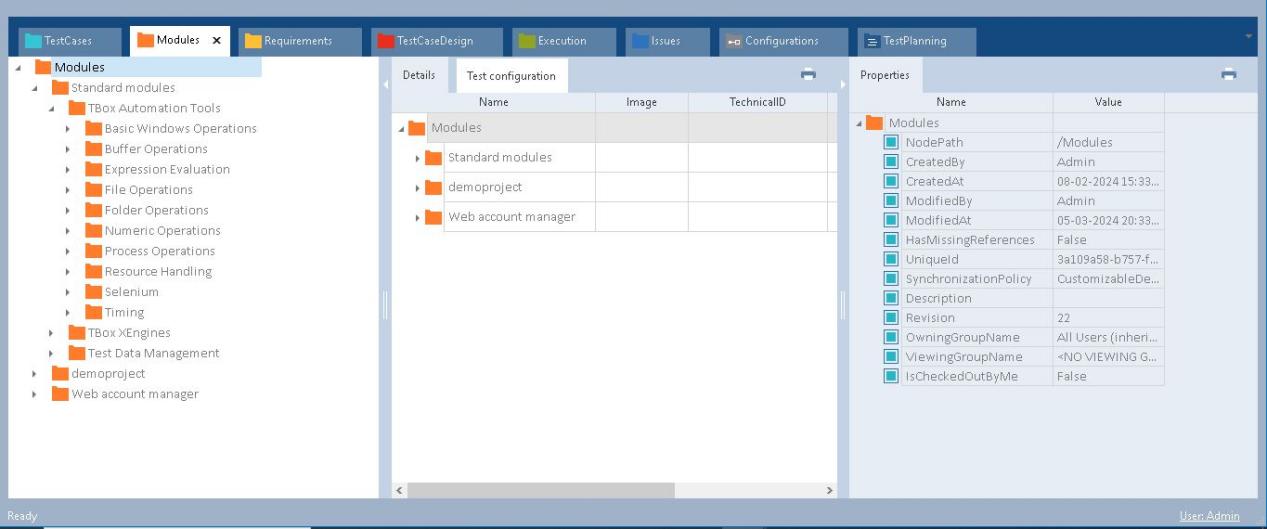Screen dimensions: 1267x529
Task: Click the Value column header in Properties
Action: tap(1108, 102)
